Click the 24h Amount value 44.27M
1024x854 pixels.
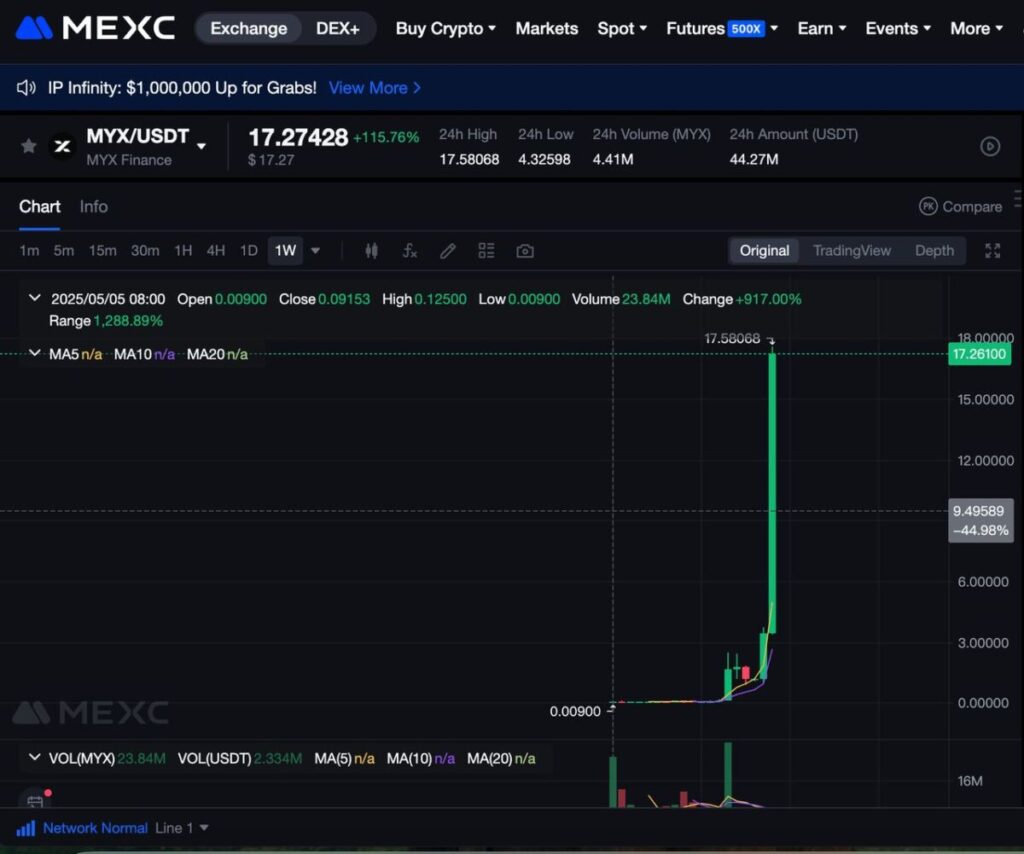click(x=754, y=159)
